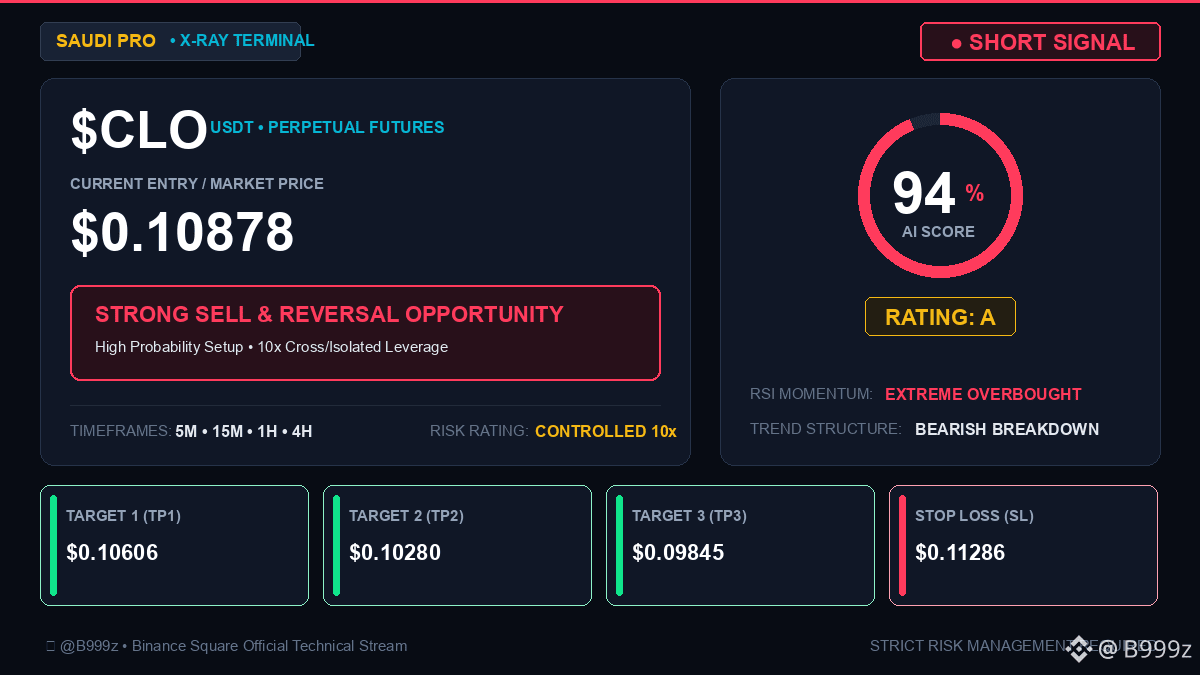Viewport: 1200px width, 675px height.
Task: Select the SHORT SIGNAL badge
Action: [1040, 42]
